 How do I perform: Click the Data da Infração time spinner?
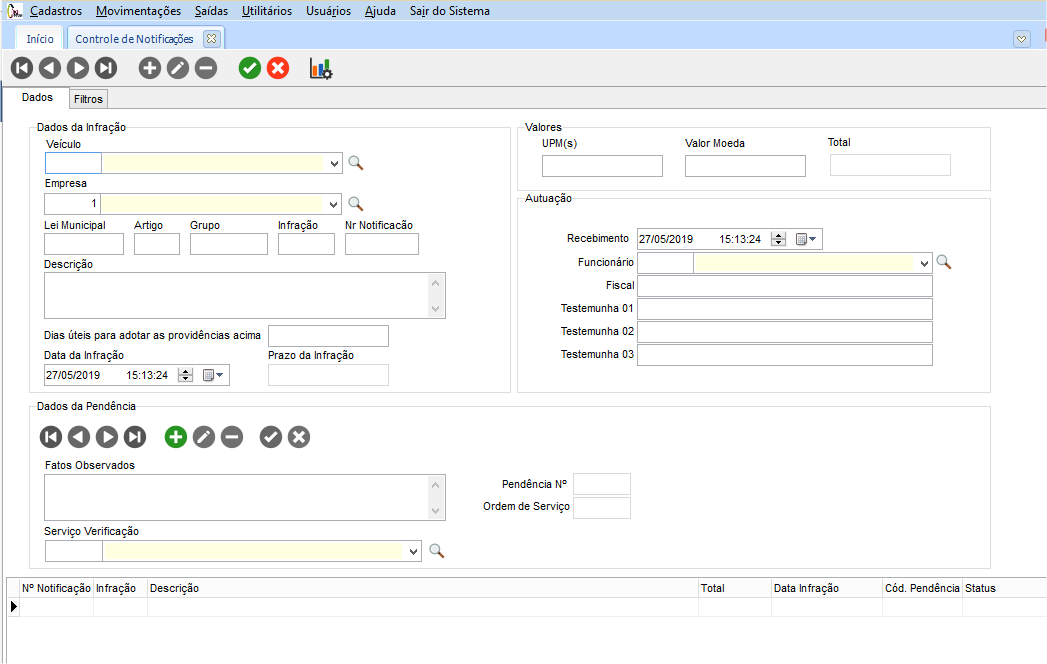[x=185, y=375]
